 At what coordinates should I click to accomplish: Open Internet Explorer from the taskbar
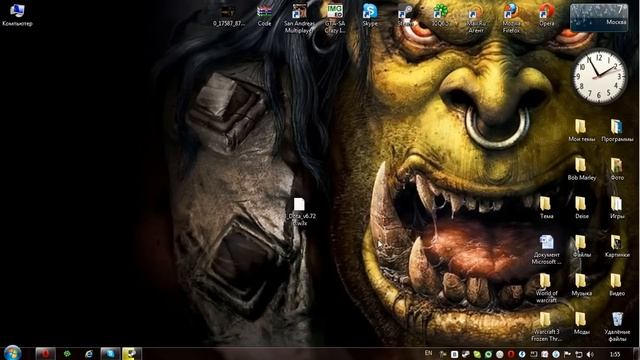pos(89,353)
